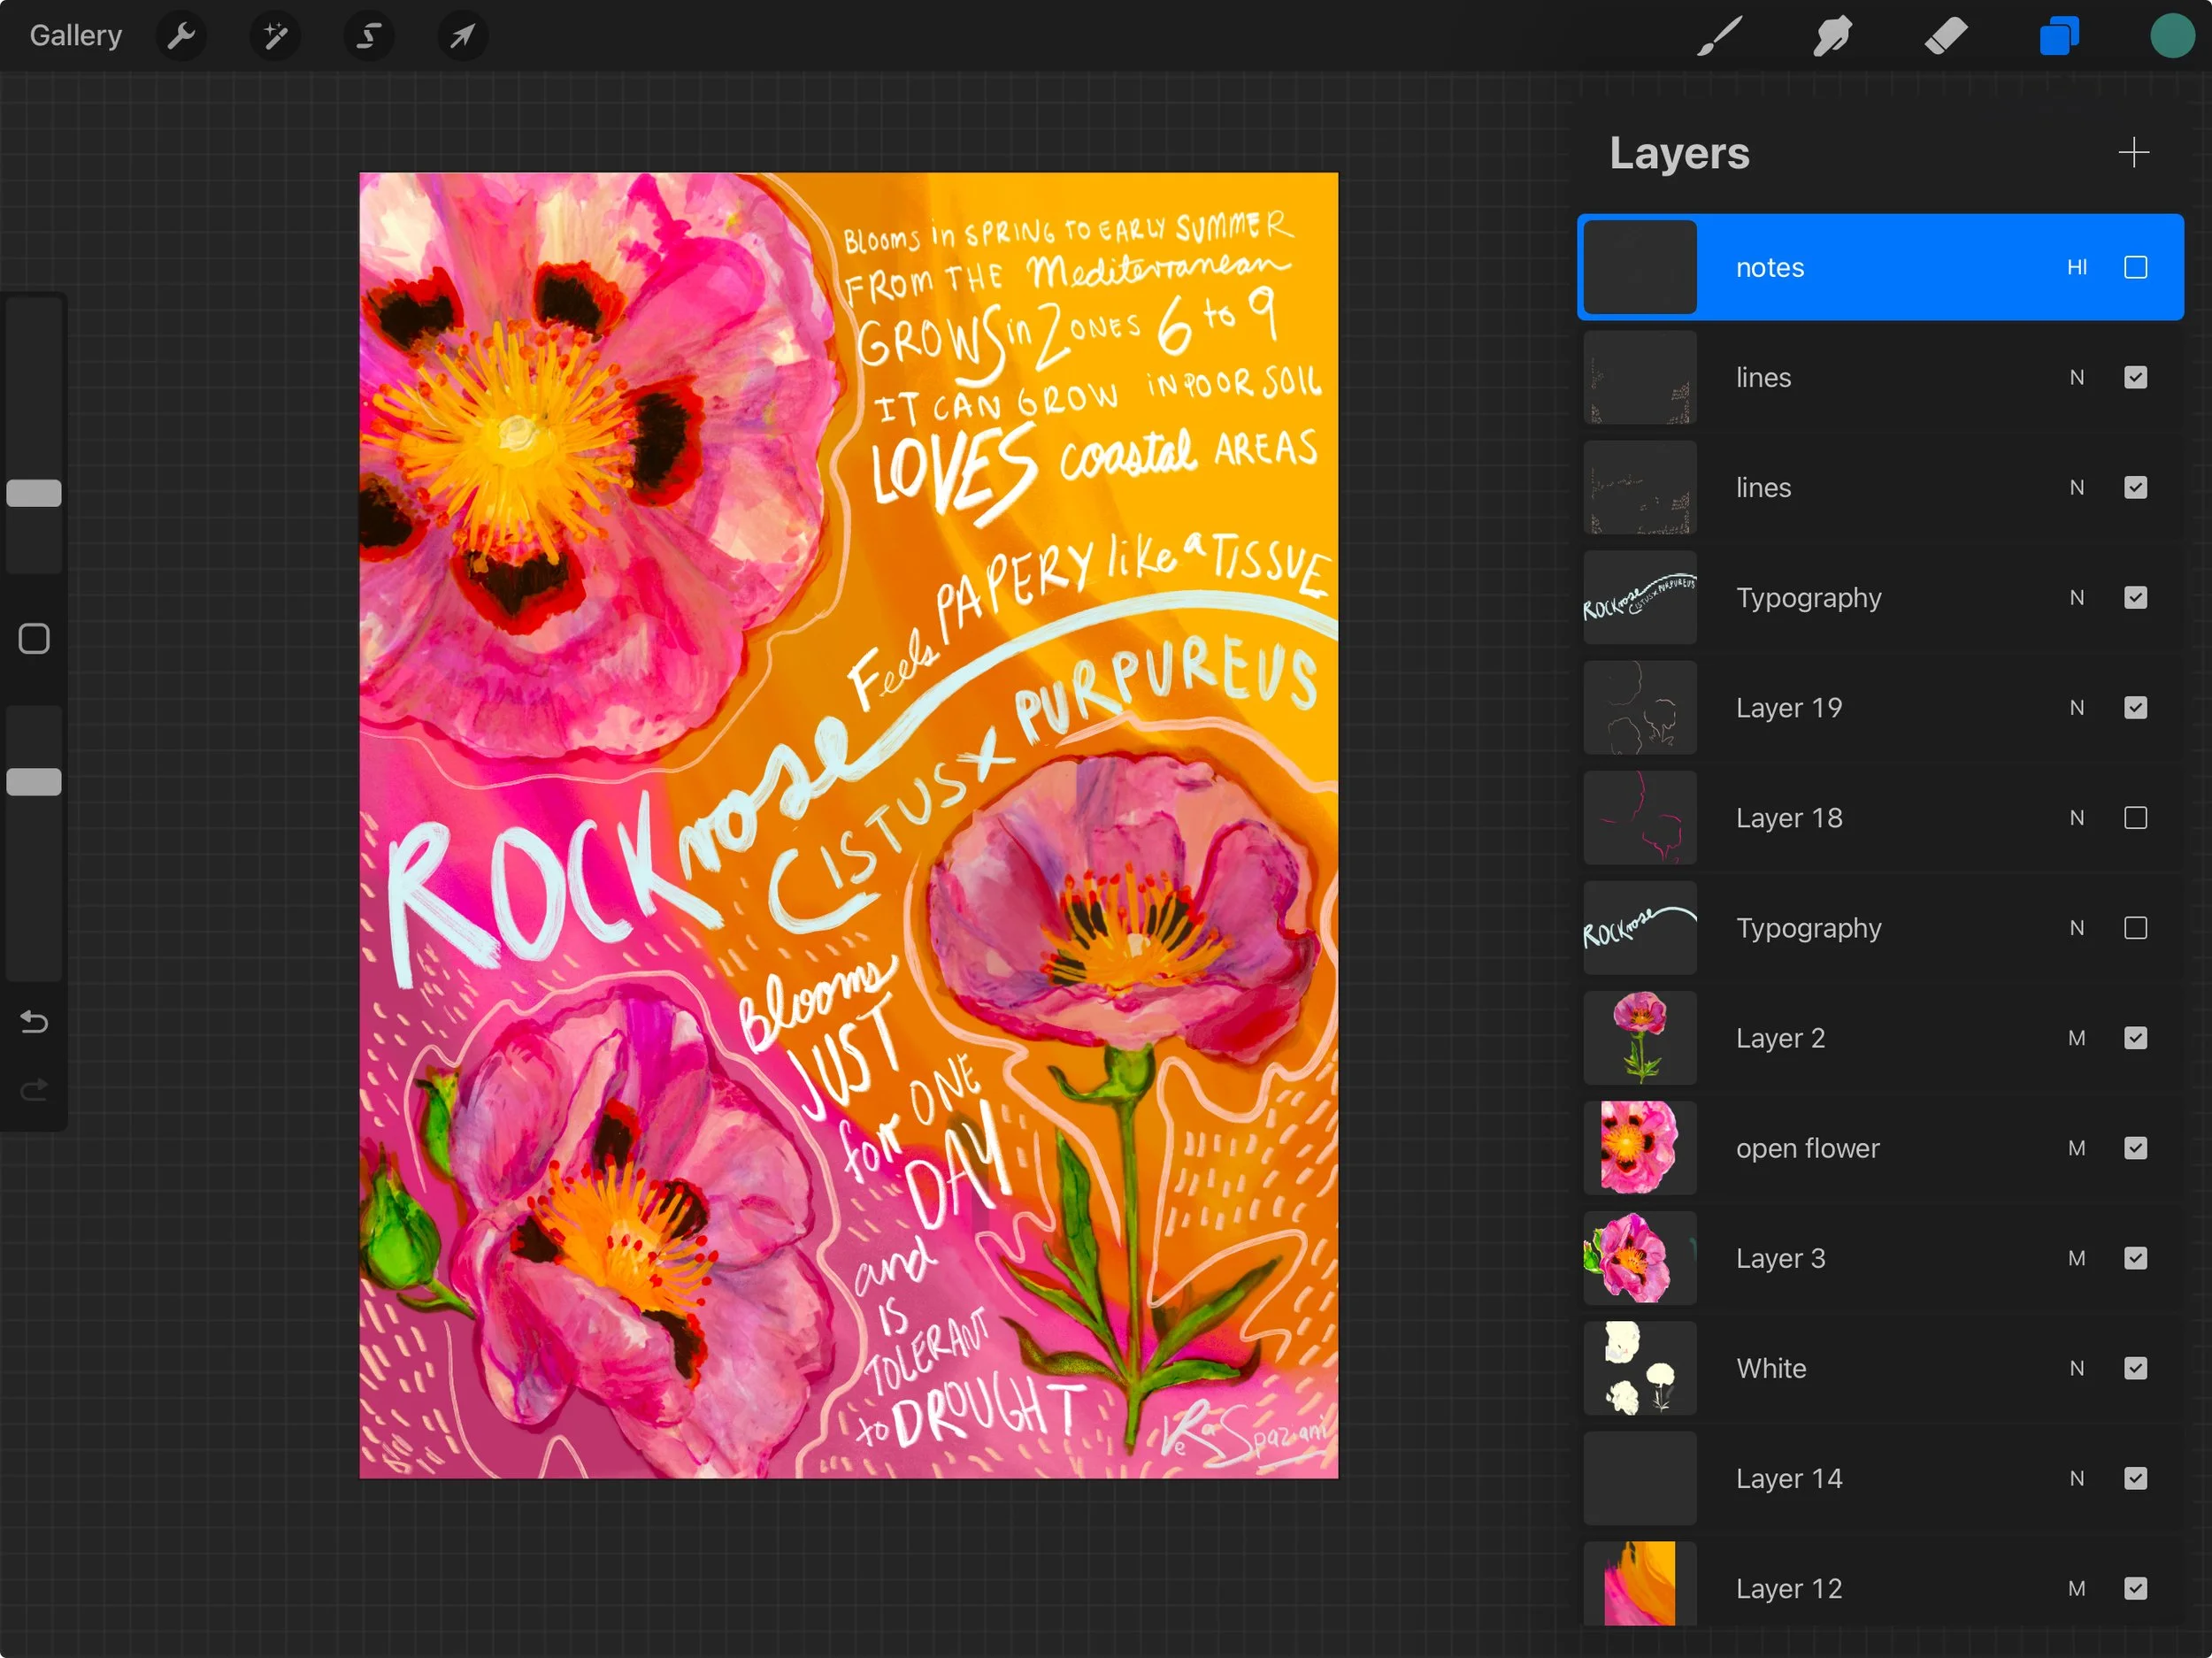Select the Eraser tool

[1945, 36]
